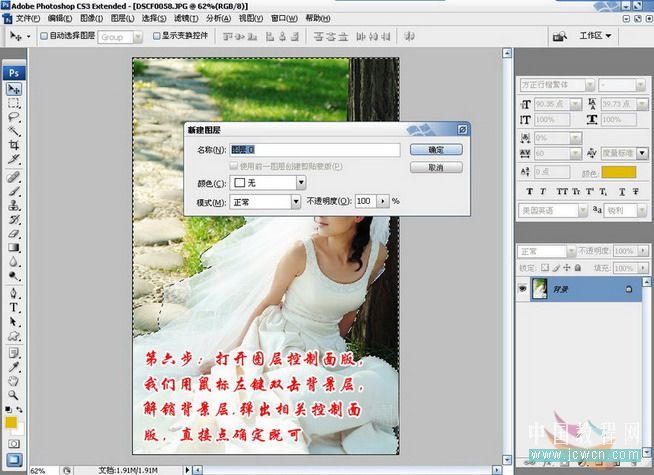The height and width of the screenshot is (475, 654).
Task: Choose the Crop tool
Action: coord(15,145)
